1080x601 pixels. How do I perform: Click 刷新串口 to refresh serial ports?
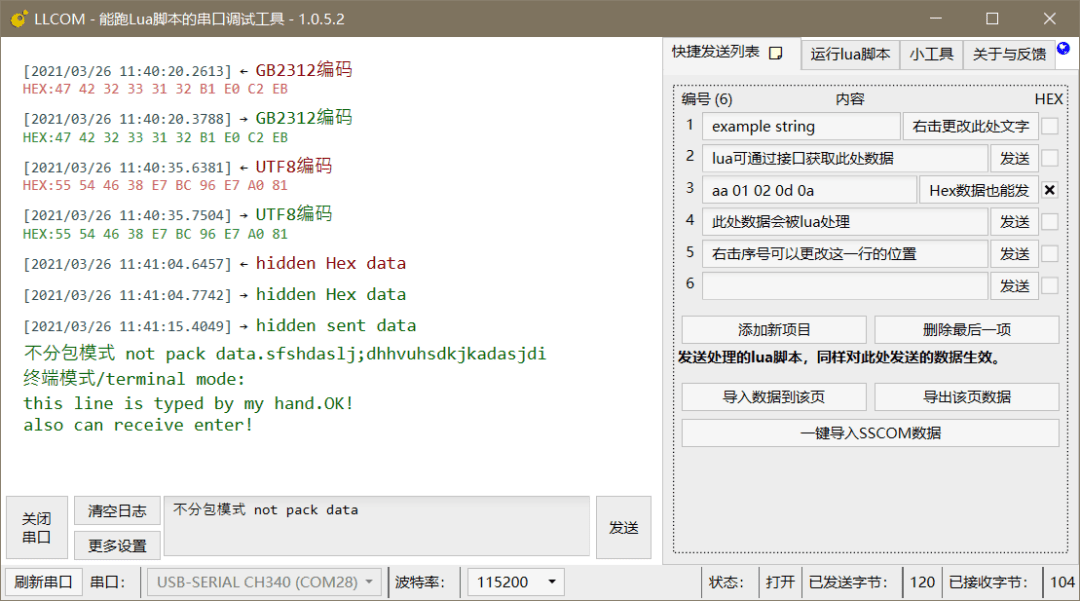pyautogui.click(x=44, y=581)
